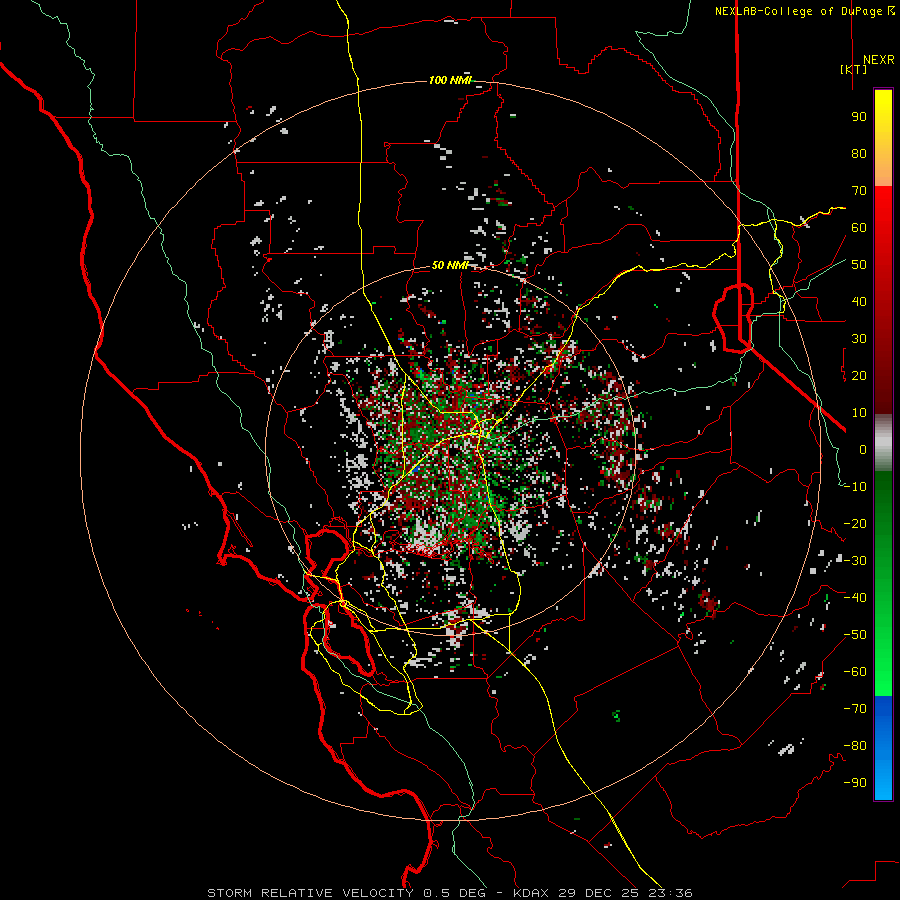Click the -50 legend value
The height and width of the screenshot is (900, 900).
(x=855, y=635)
